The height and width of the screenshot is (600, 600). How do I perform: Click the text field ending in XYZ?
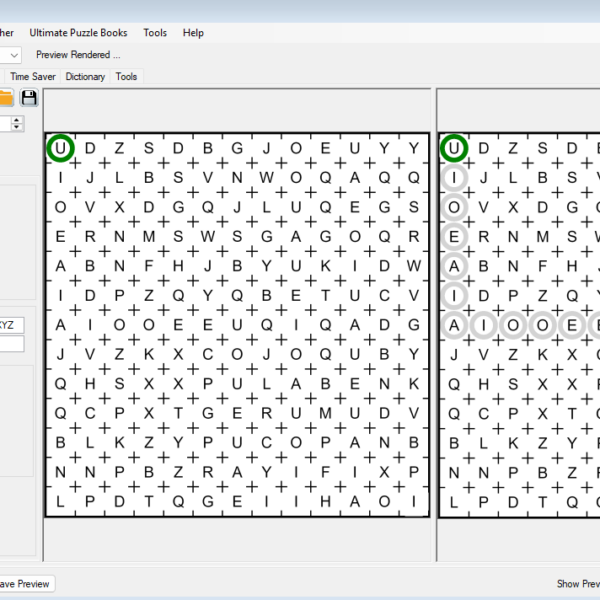12,325
